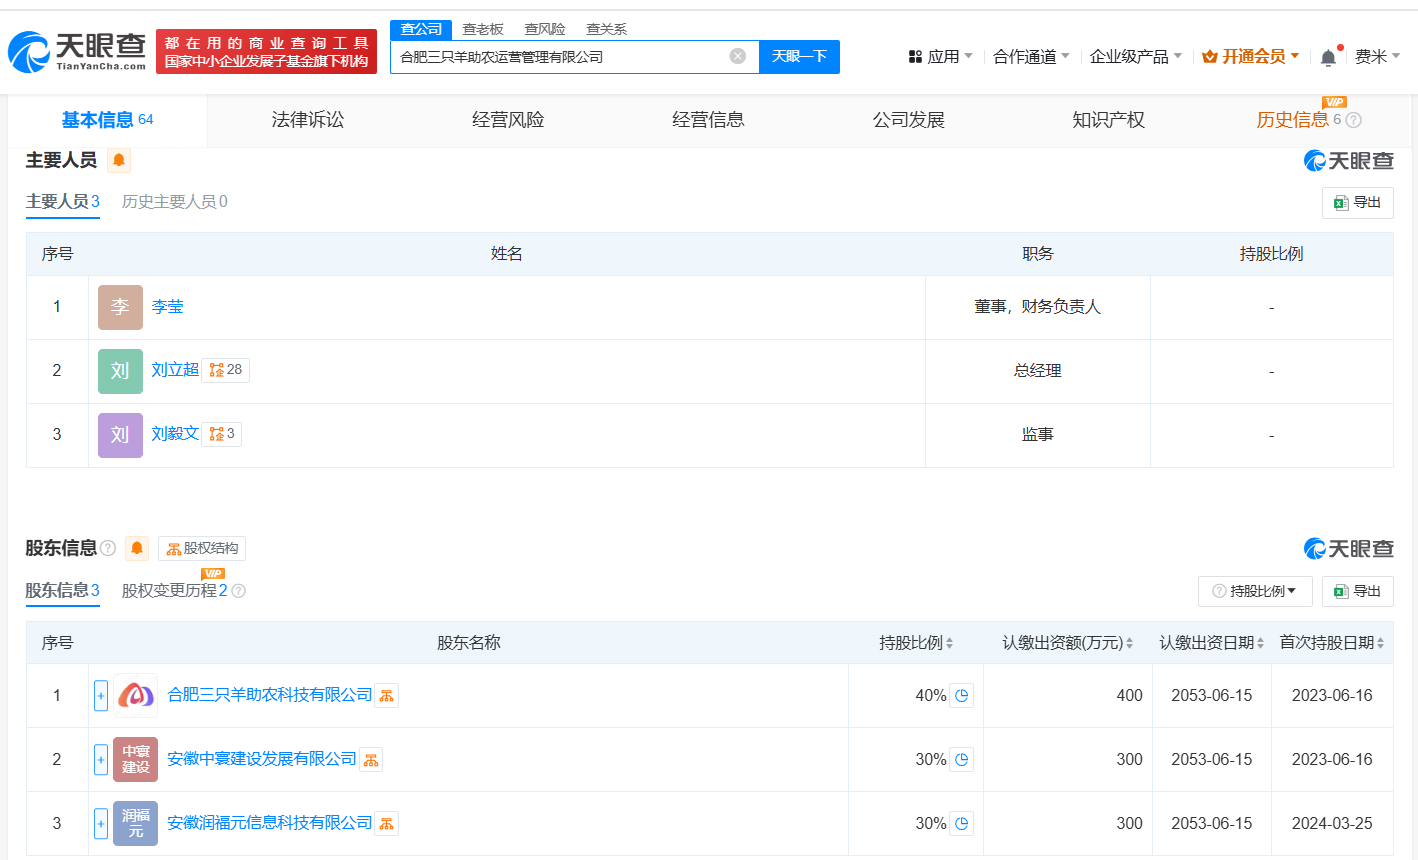The width and height of the screenshot is (1418, 860).
Task: Click pie chart icon beside 40% holding
Action: coord(961,696)
